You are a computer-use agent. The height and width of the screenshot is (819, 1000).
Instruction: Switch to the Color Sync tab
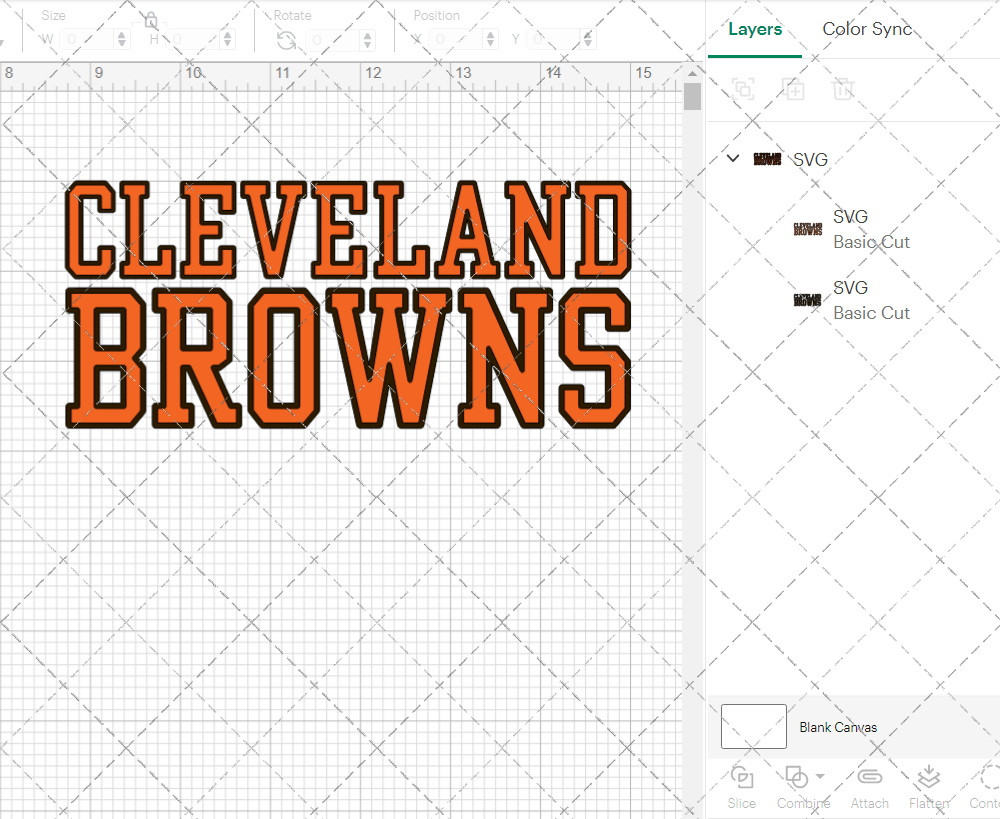point(867,29)
